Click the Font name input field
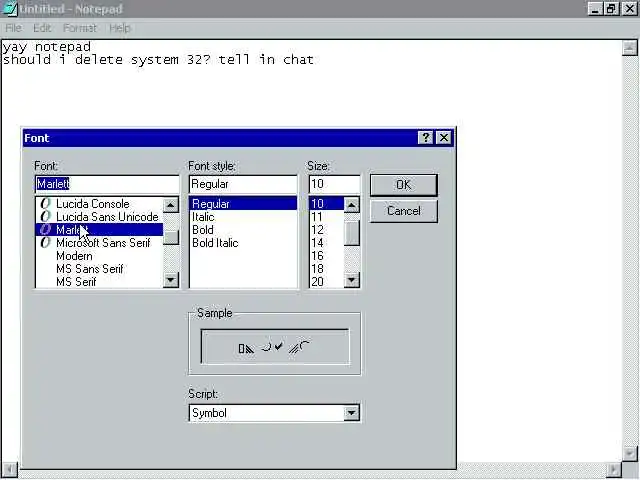Screen dimensions: 640x480 click(107, 184)
